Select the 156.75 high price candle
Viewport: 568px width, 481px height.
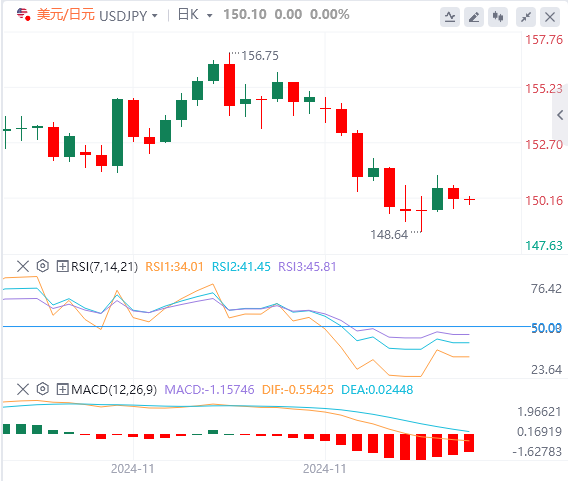[229, 85]
